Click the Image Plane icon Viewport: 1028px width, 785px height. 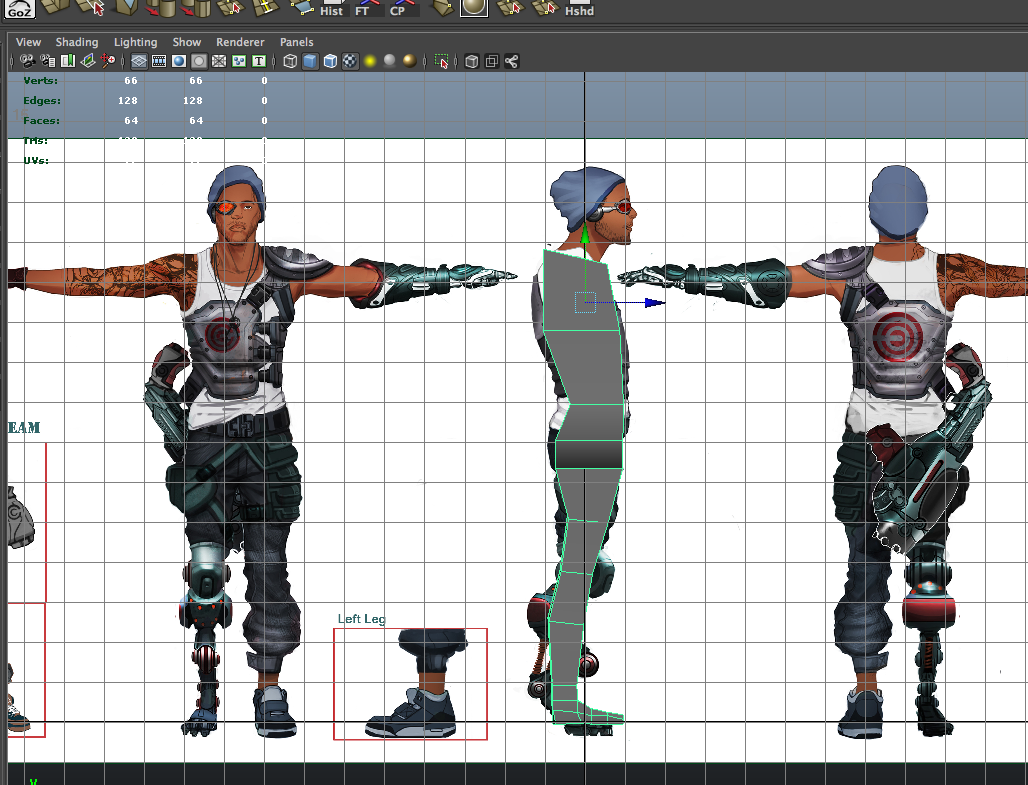click(88, 61)
